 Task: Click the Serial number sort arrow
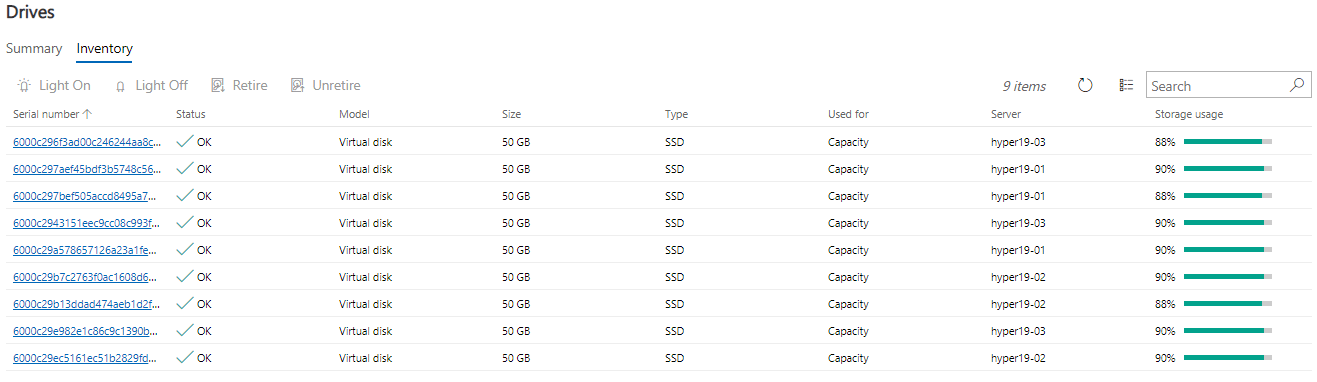coord(88,114)
